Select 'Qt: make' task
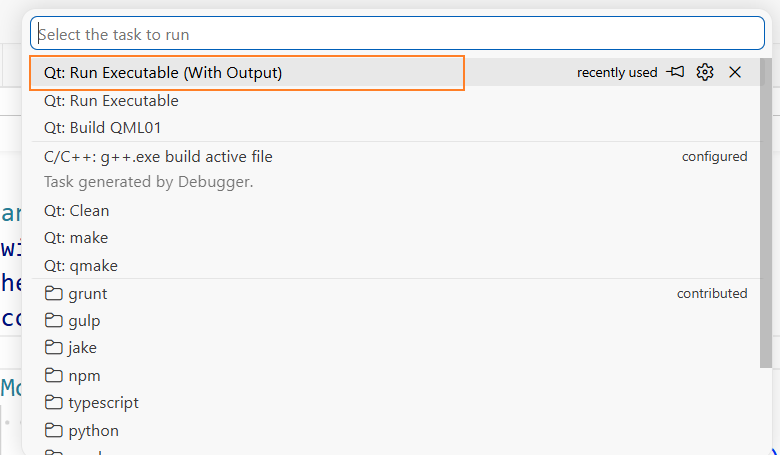 tap(395, 238)
